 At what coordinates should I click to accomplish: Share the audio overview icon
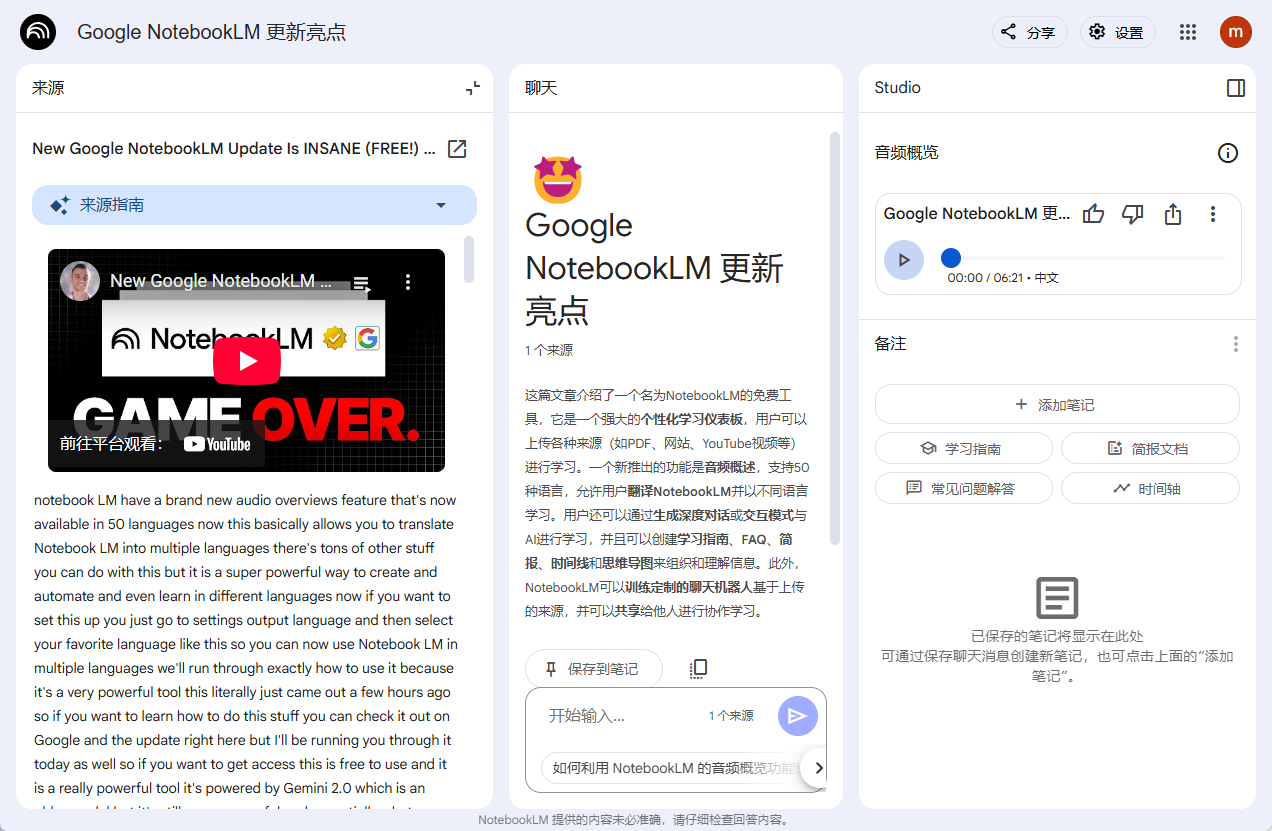coord(1173,214)
